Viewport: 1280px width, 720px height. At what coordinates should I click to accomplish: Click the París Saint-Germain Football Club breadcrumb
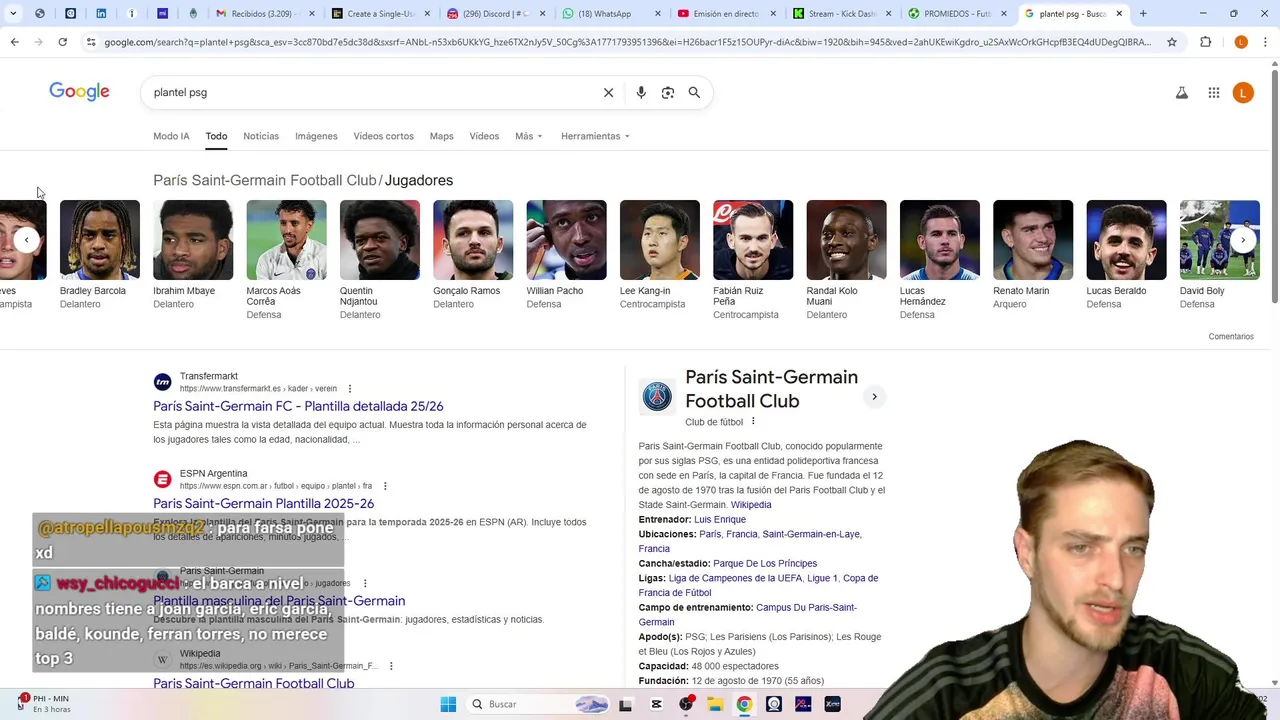264,180
